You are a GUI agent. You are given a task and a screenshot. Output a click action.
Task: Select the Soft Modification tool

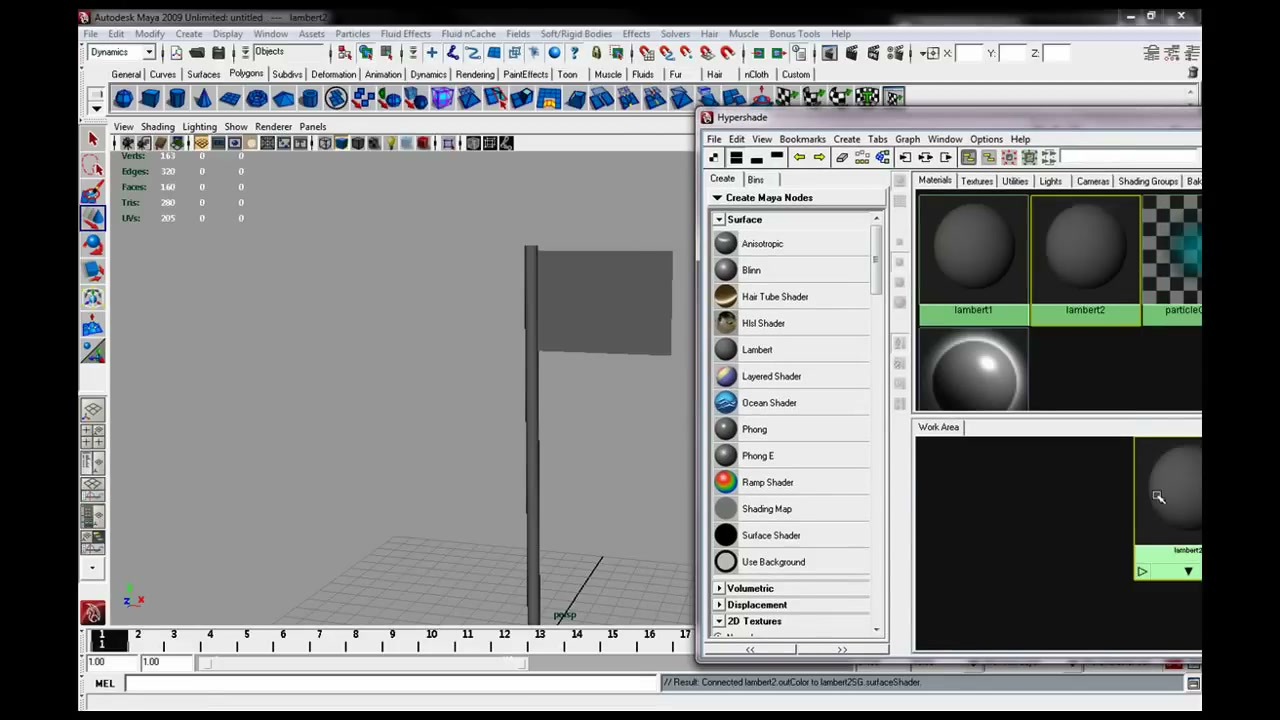click(93, 324)
